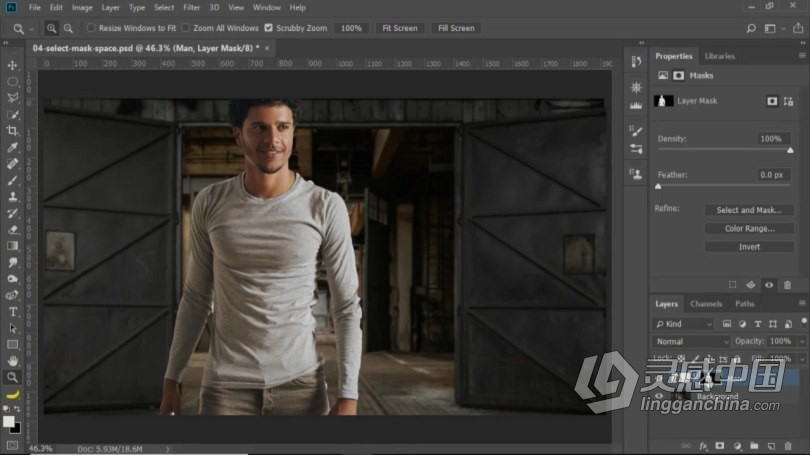Viewport: 810px width, 455px height.
Task: Open Properties panel flyout menu
Action: coord(802,56)
